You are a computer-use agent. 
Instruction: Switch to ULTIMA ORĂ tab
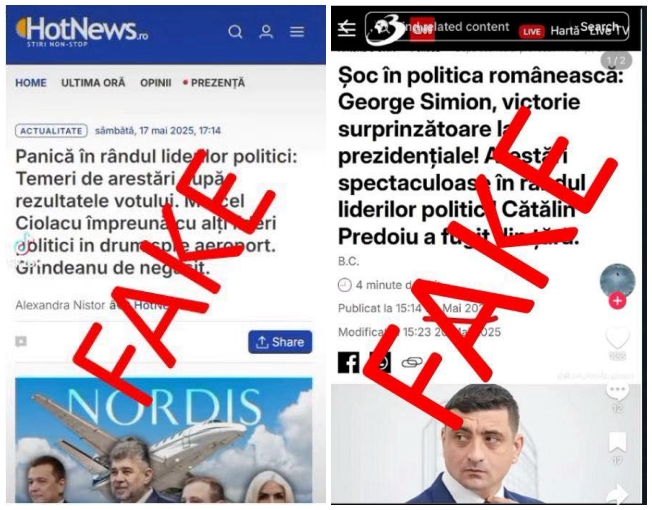pos(93,83)
